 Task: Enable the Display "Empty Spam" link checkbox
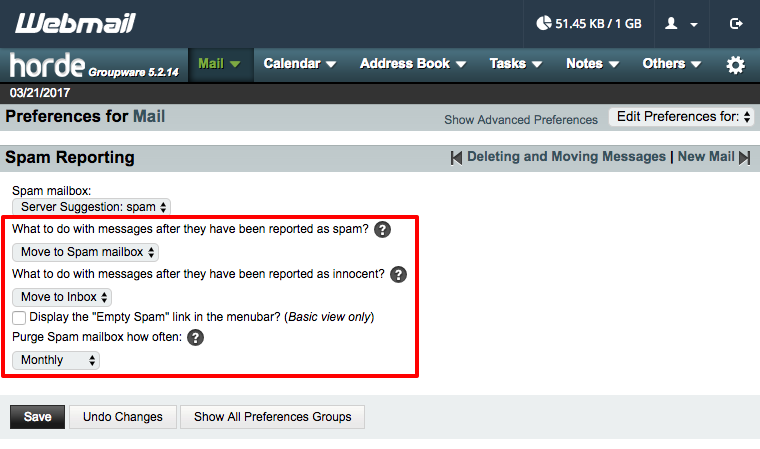(19, 317)
